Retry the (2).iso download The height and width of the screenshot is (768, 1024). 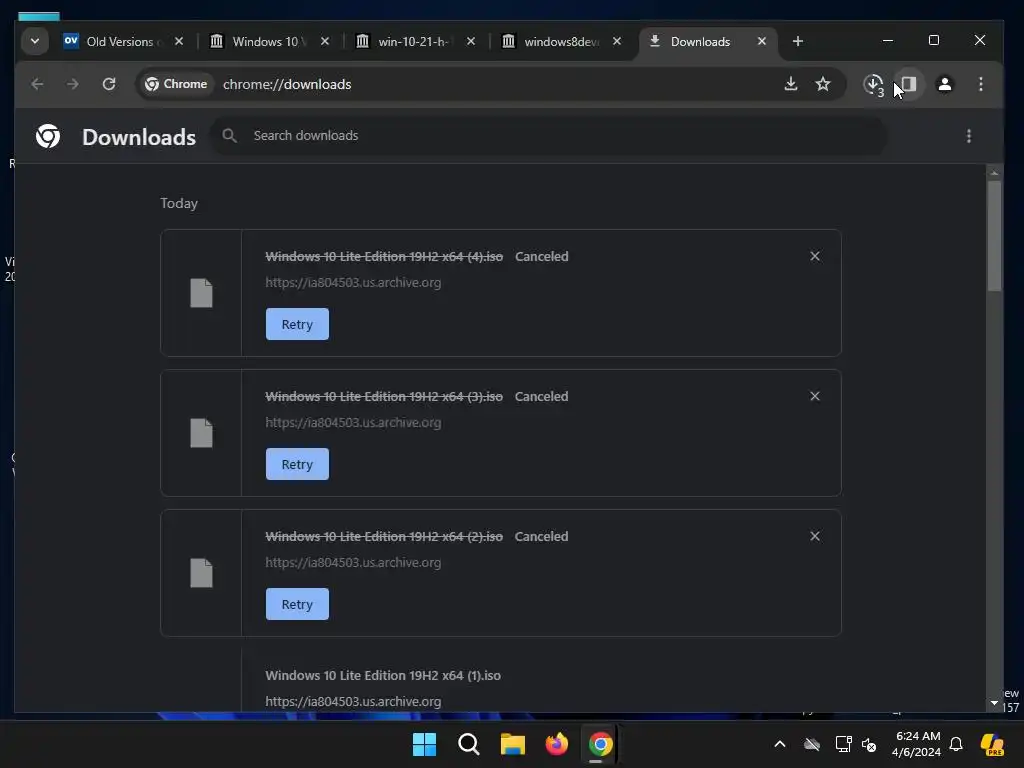(297, 604)
